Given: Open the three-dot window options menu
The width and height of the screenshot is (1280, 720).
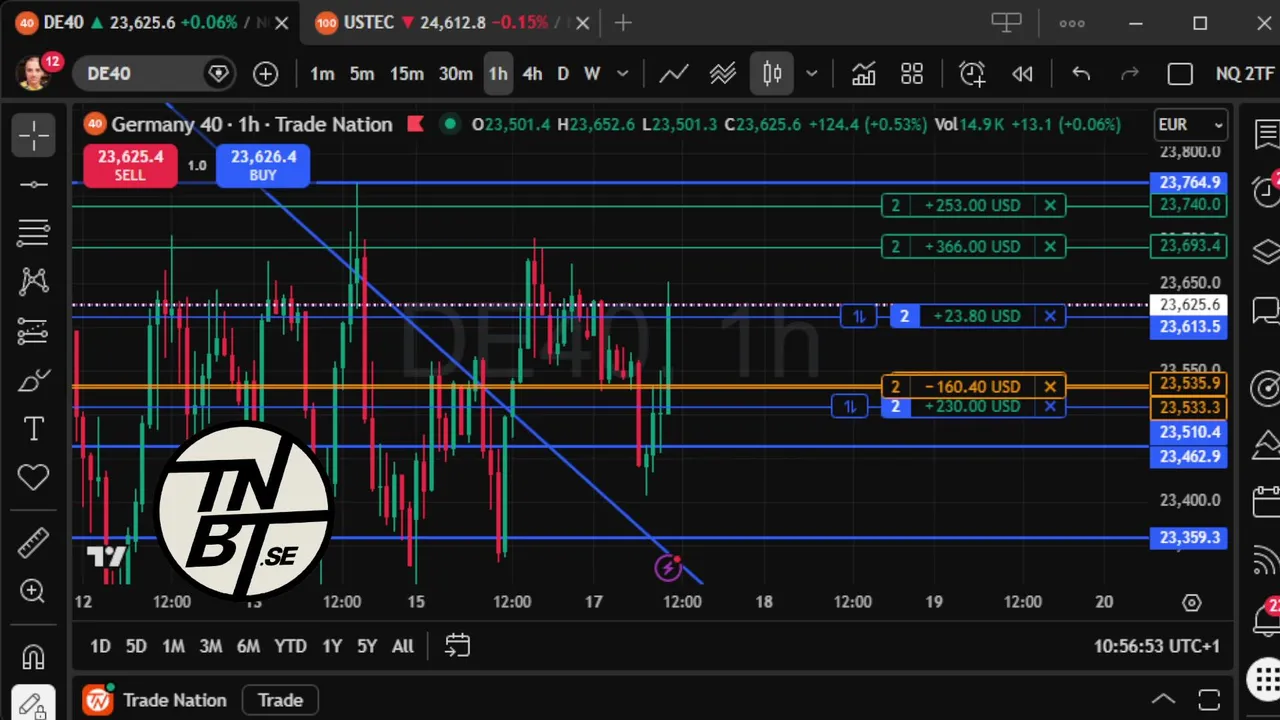Looking at the screenshot, I should pos(1072,23).
